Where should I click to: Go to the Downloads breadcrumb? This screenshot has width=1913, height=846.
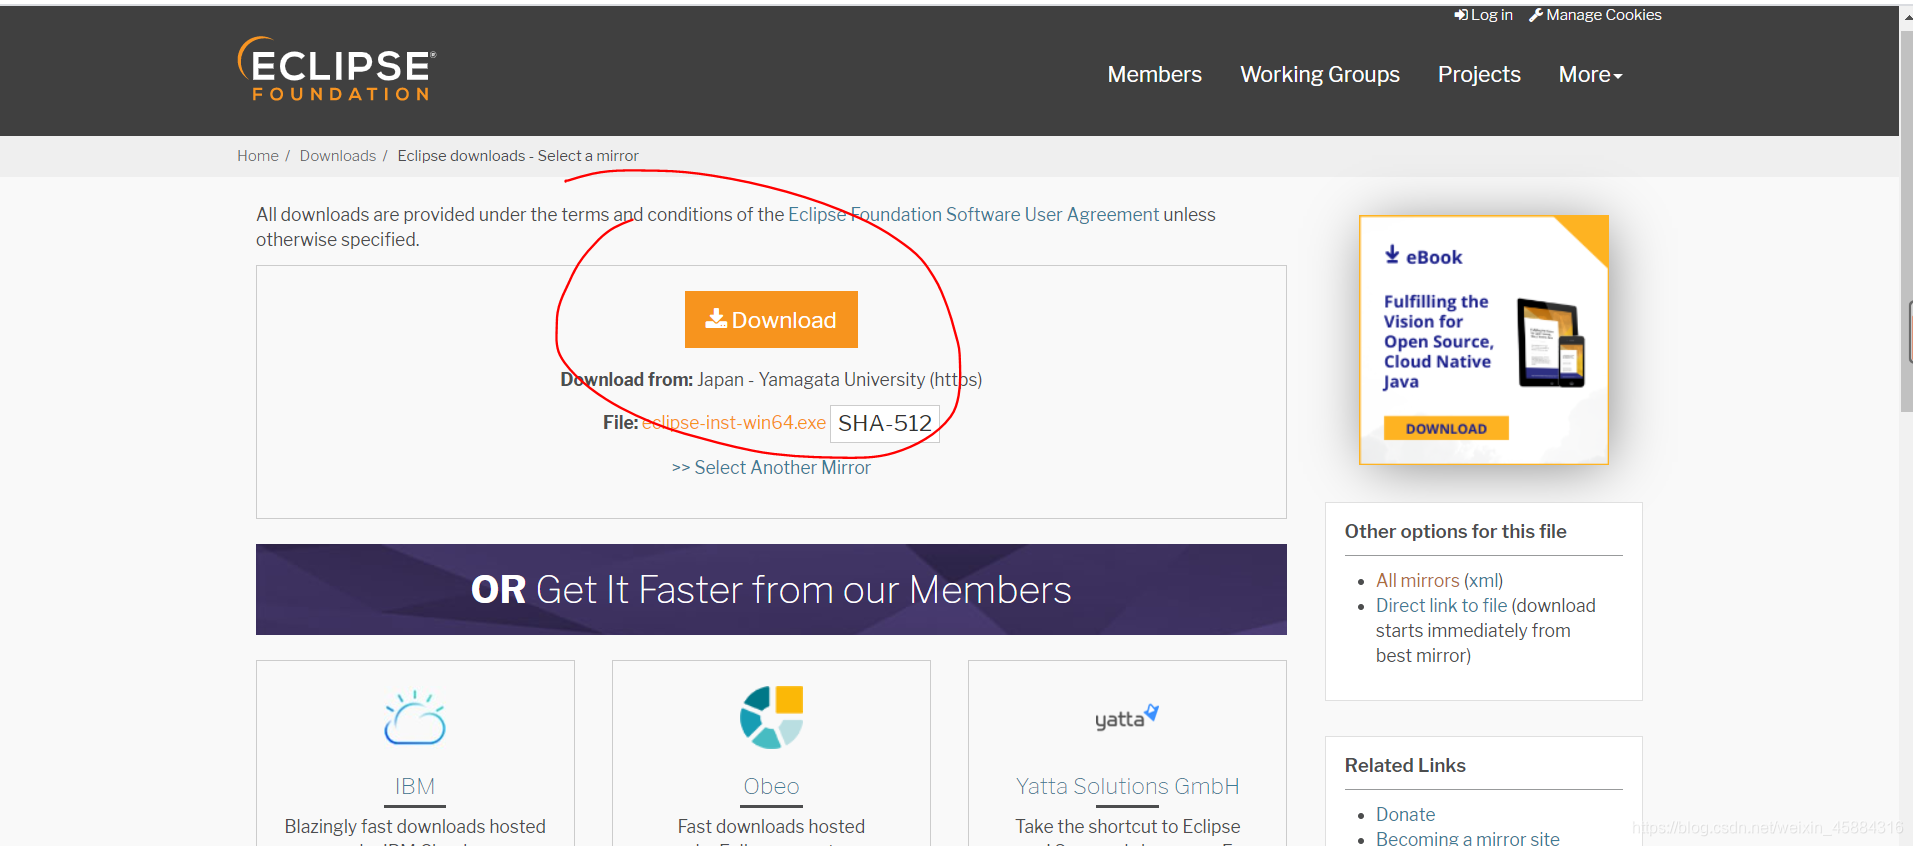point(338,156)
